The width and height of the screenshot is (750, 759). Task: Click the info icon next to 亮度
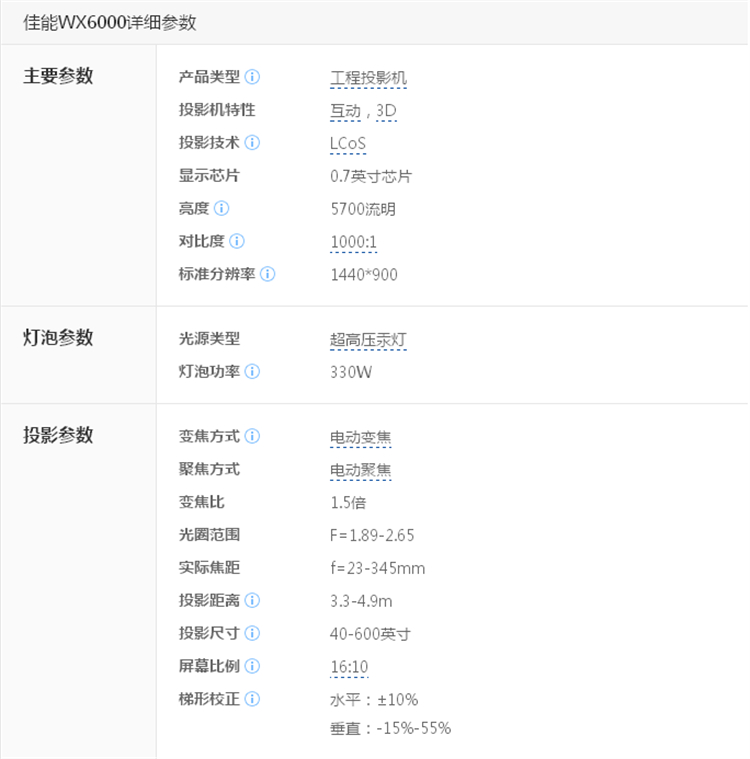pyautogui.click(x=221, y=209)
